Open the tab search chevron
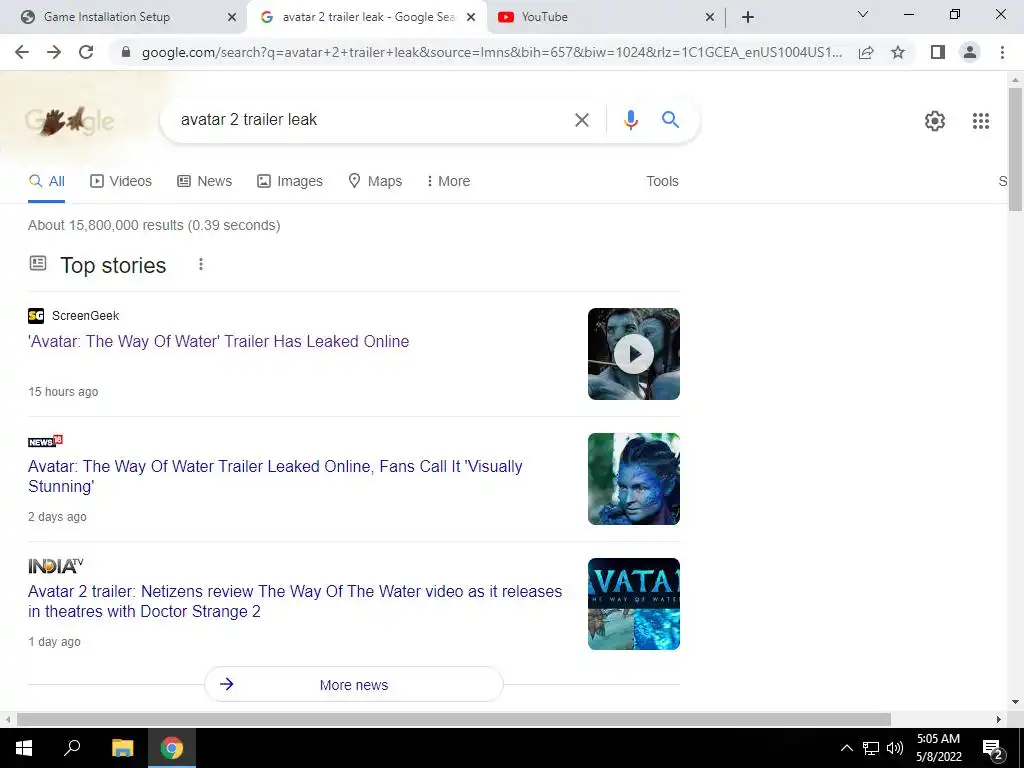 point(863,14)
